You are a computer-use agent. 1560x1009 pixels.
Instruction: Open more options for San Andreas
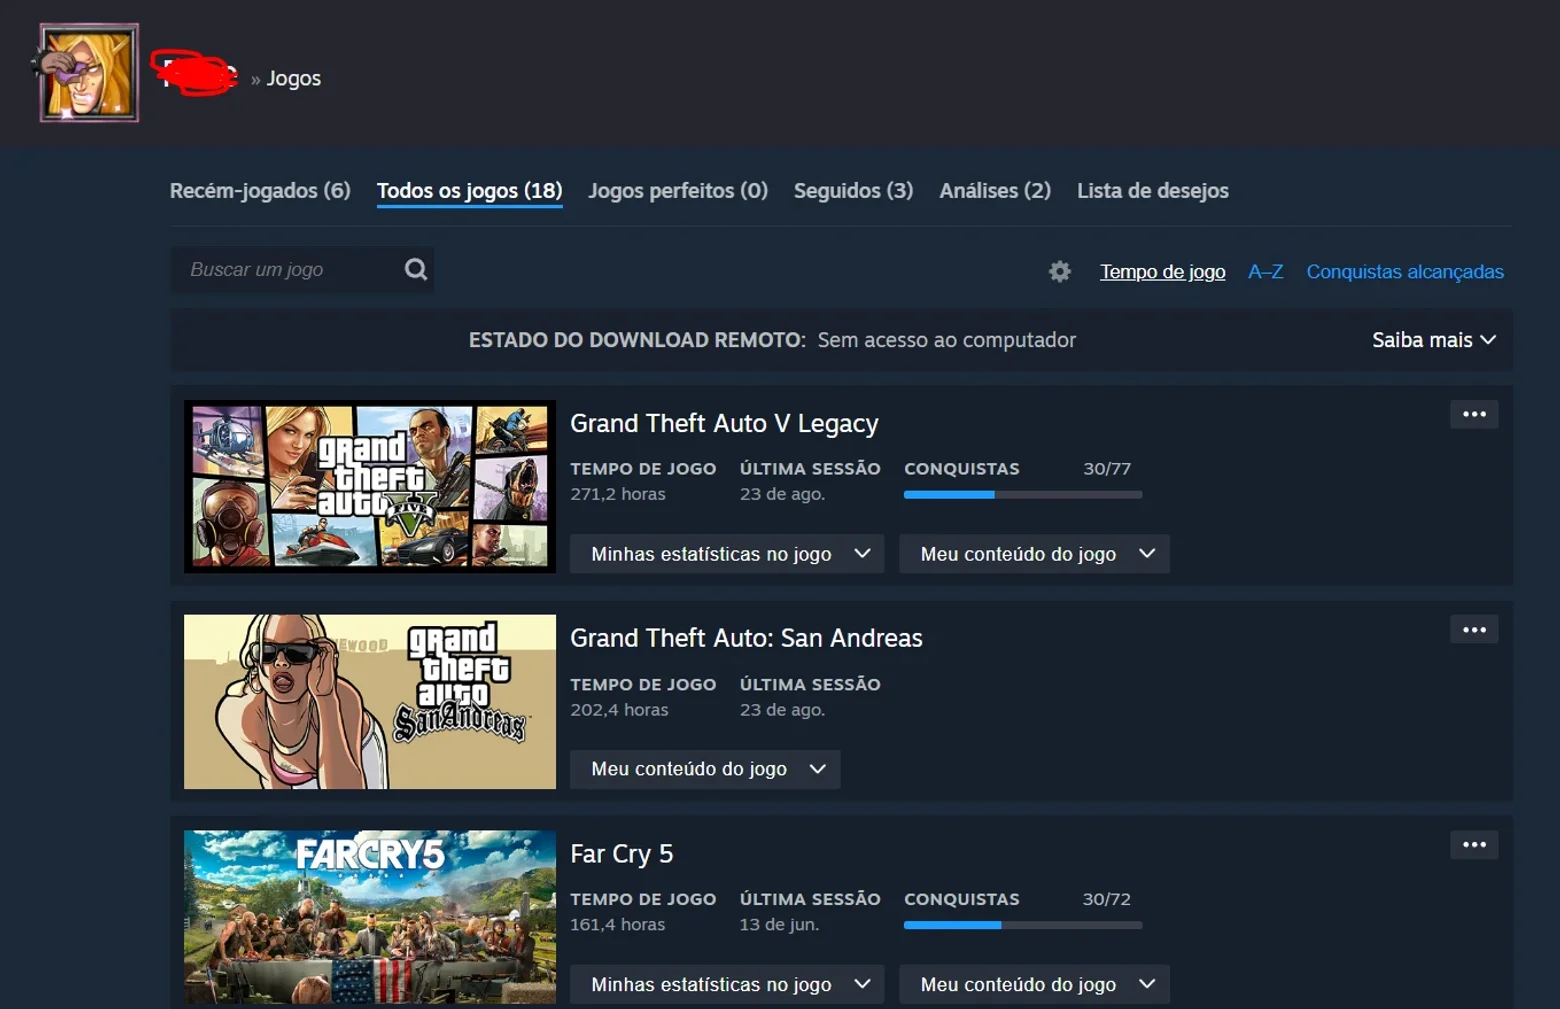pos(1474,630)
